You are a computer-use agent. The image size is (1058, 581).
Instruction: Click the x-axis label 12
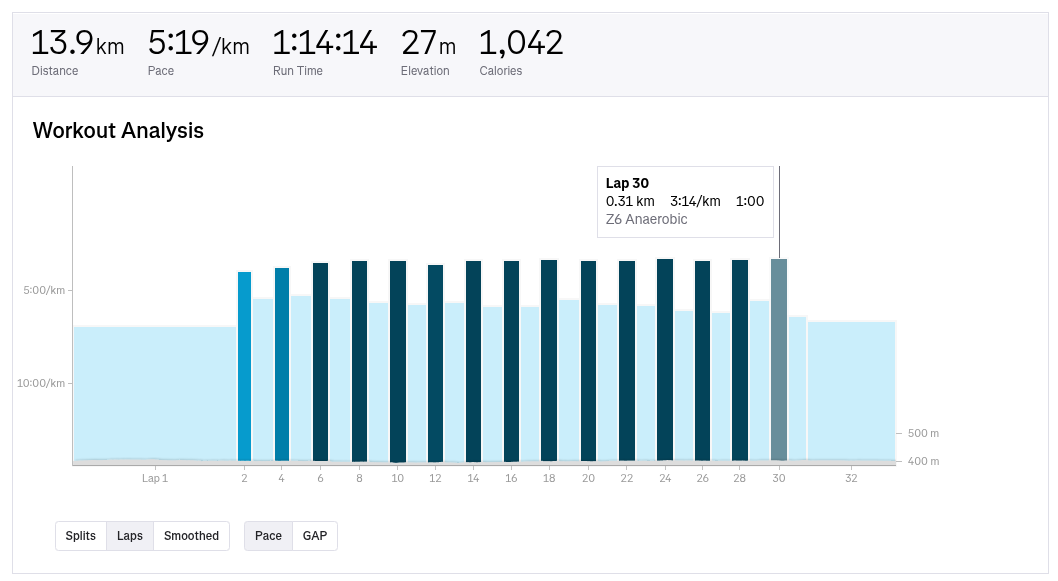435,478
